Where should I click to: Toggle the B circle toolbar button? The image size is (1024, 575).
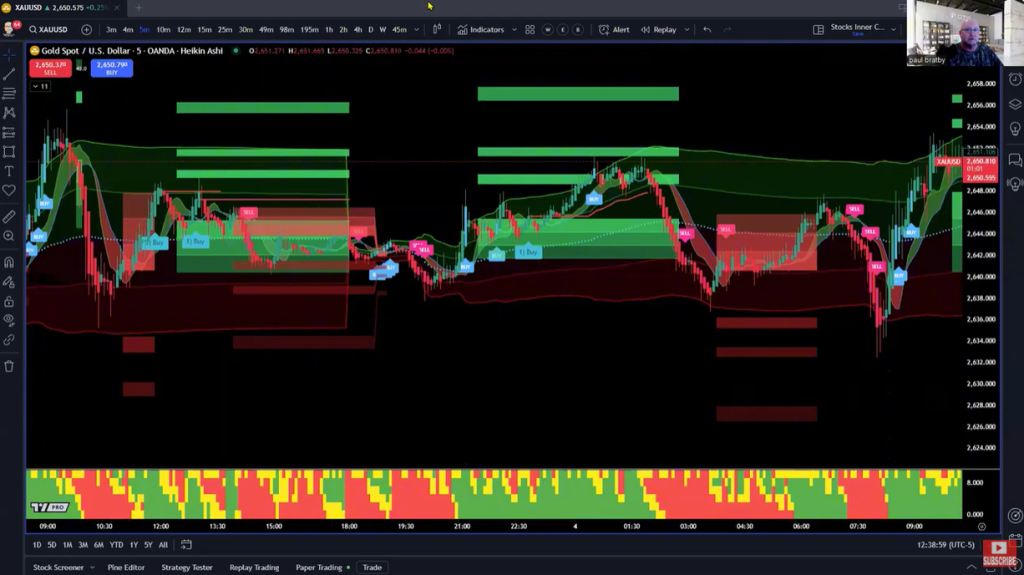(577, 29)
